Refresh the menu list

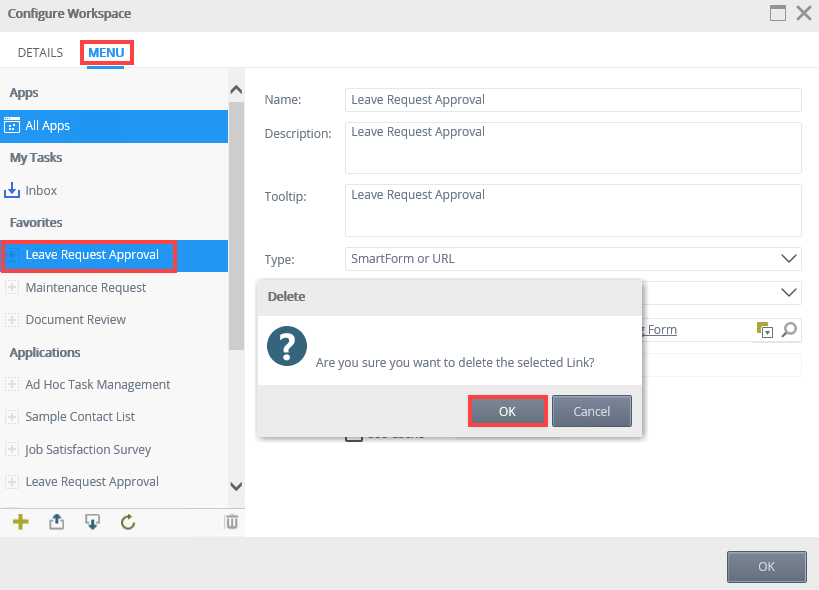click(x=128, y=522)
